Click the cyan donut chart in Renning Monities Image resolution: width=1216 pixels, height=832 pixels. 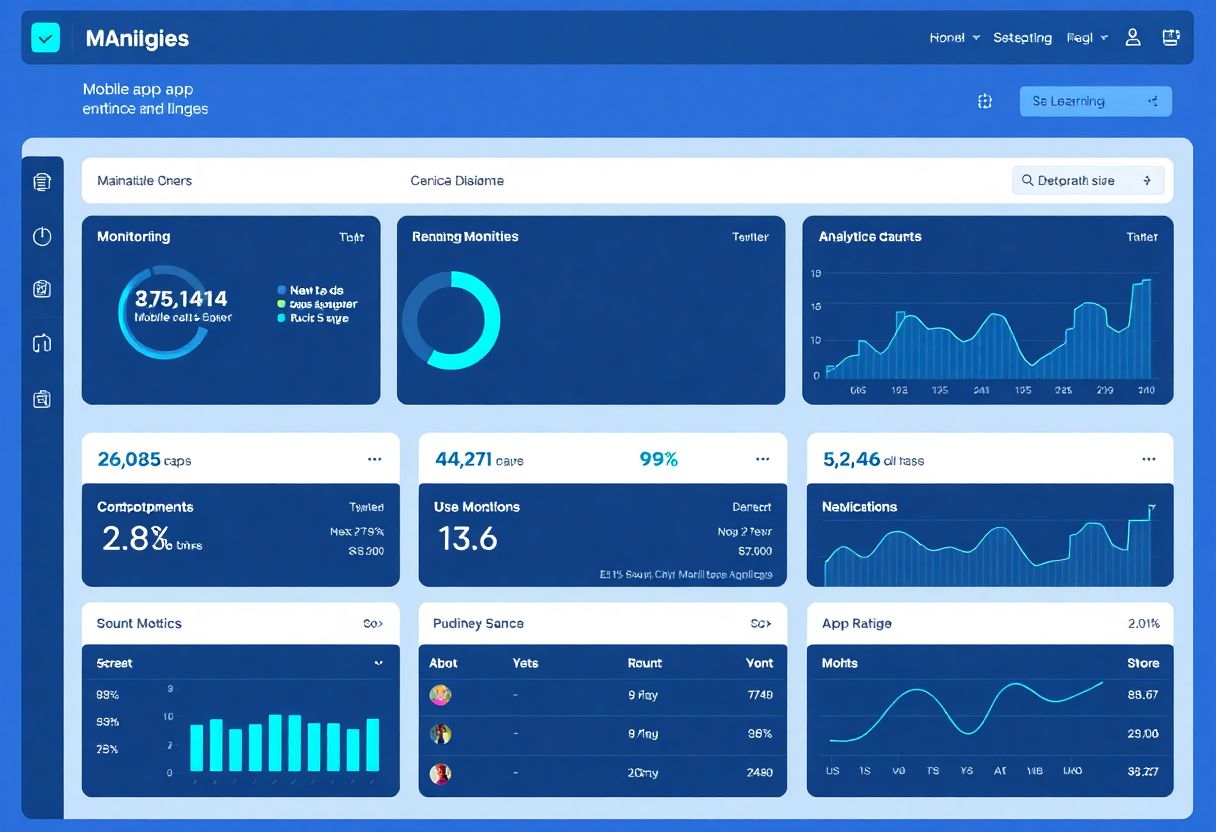pos(451,321)
